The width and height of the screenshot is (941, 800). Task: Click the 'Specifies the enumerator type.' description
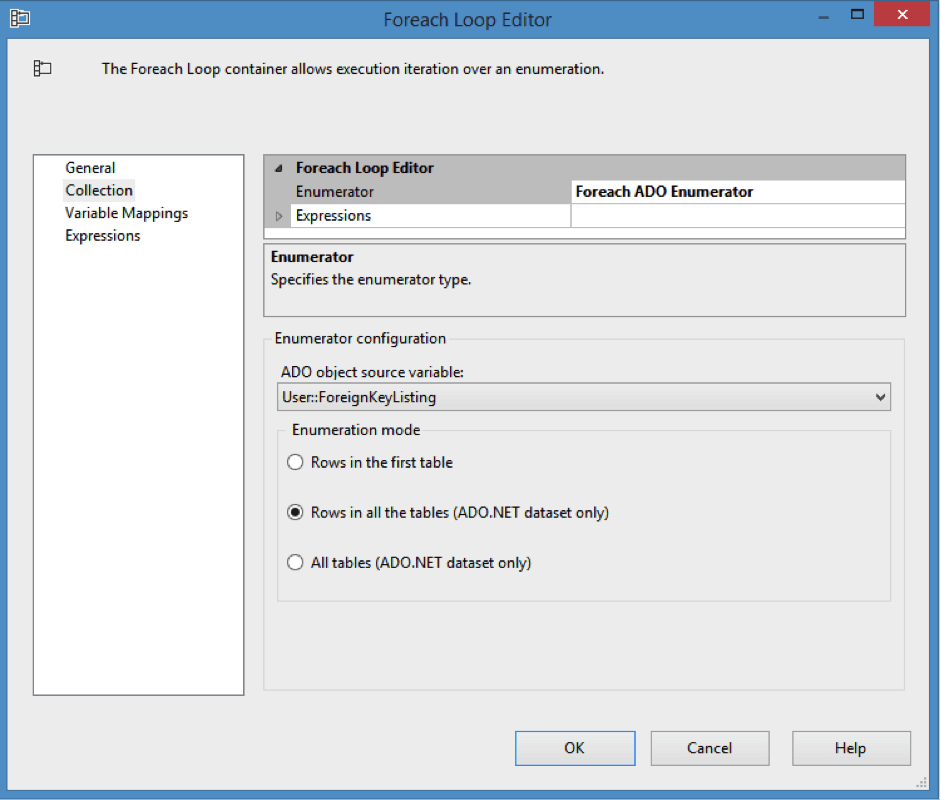click(371, 280)
